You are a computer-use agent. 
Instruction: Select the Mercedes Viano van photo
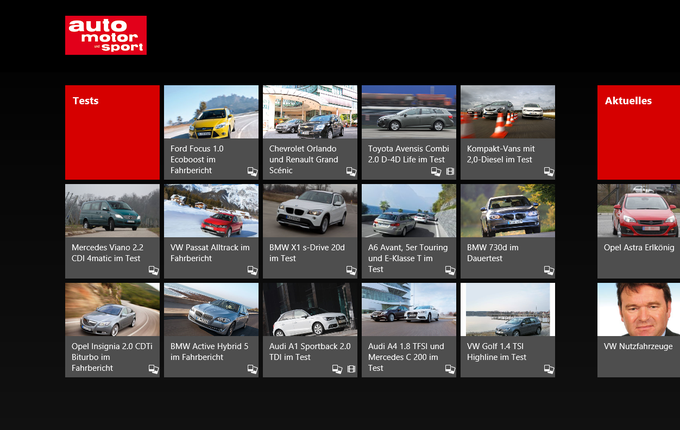(112, 211)
